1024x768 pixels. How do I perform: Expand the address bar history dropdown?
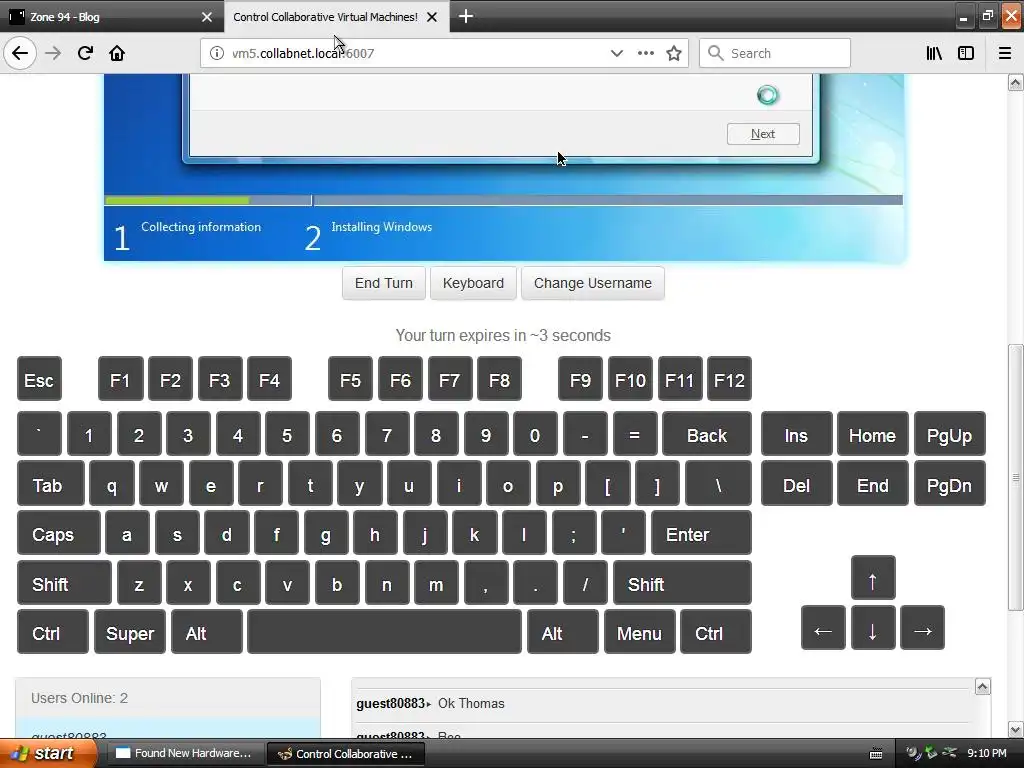click(616, 53)
